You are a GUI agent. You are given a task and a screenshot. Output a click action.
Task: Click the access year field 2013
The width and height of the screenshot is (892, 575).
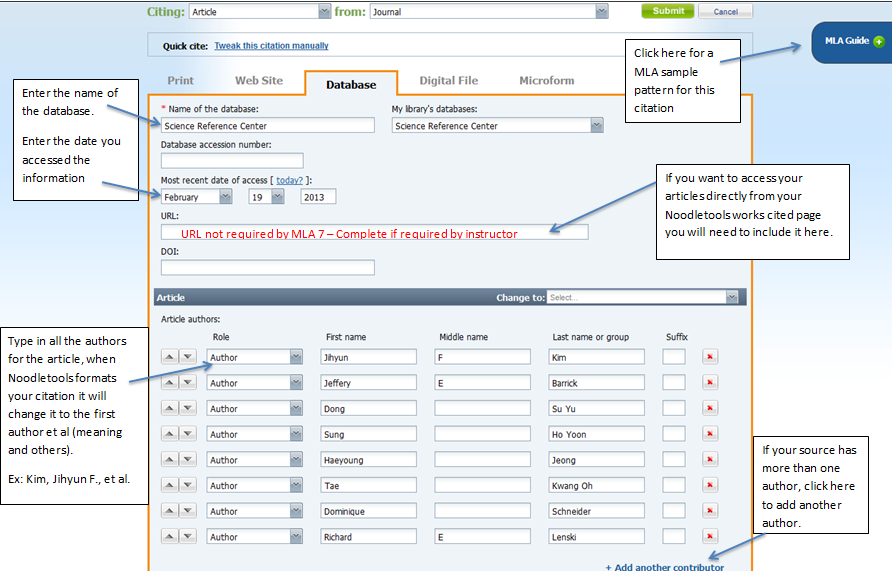(318, 197)
